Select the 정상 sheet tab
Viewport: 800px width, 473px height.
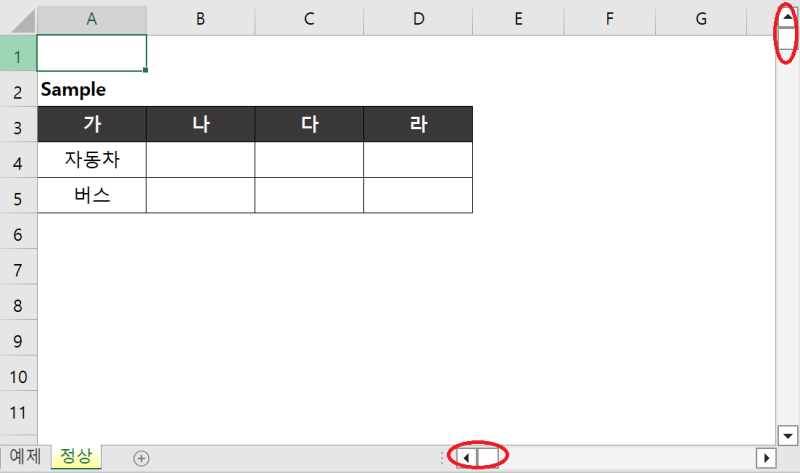(x=76, y=456)
